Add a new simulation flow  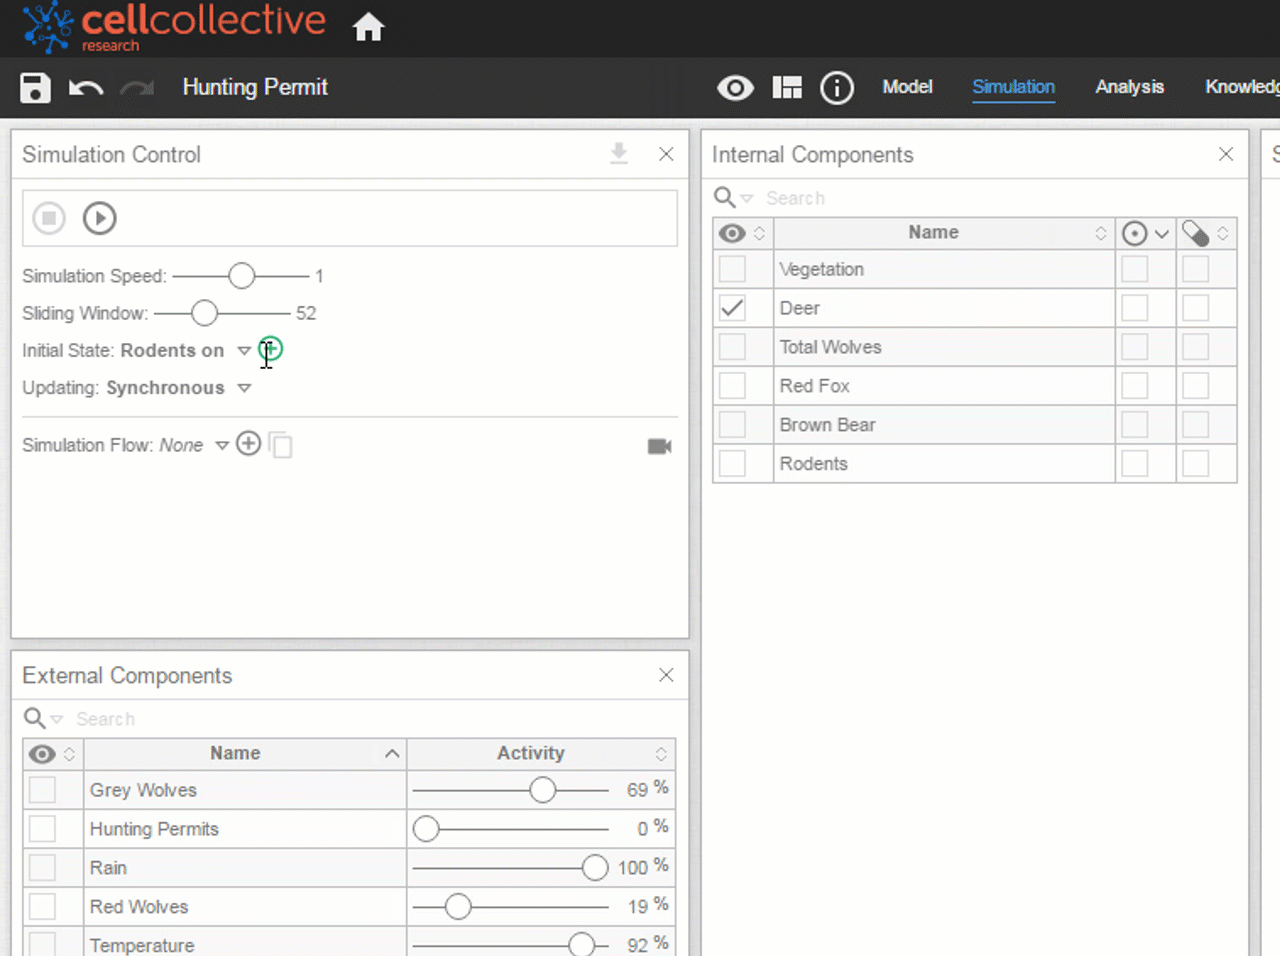click(248, 443)
